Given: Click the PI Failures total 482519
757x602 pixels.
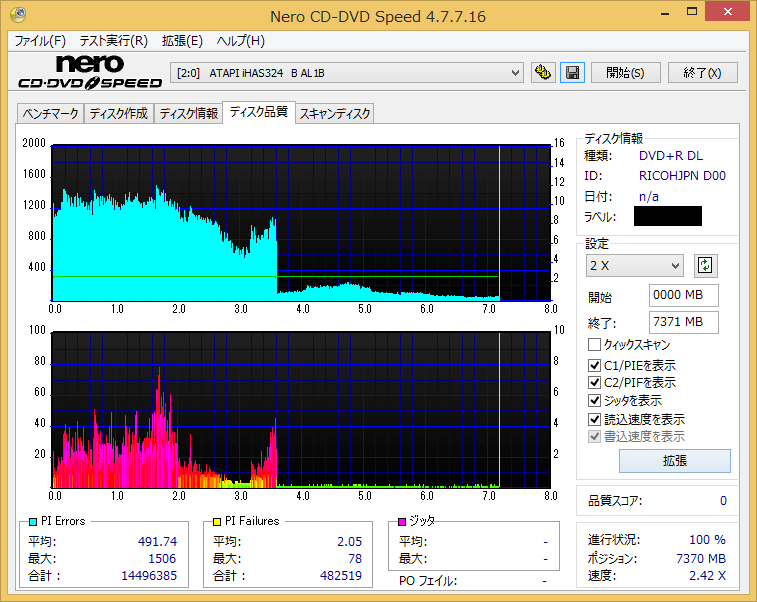Looking at the screenshot, I should tap(341, 576).
